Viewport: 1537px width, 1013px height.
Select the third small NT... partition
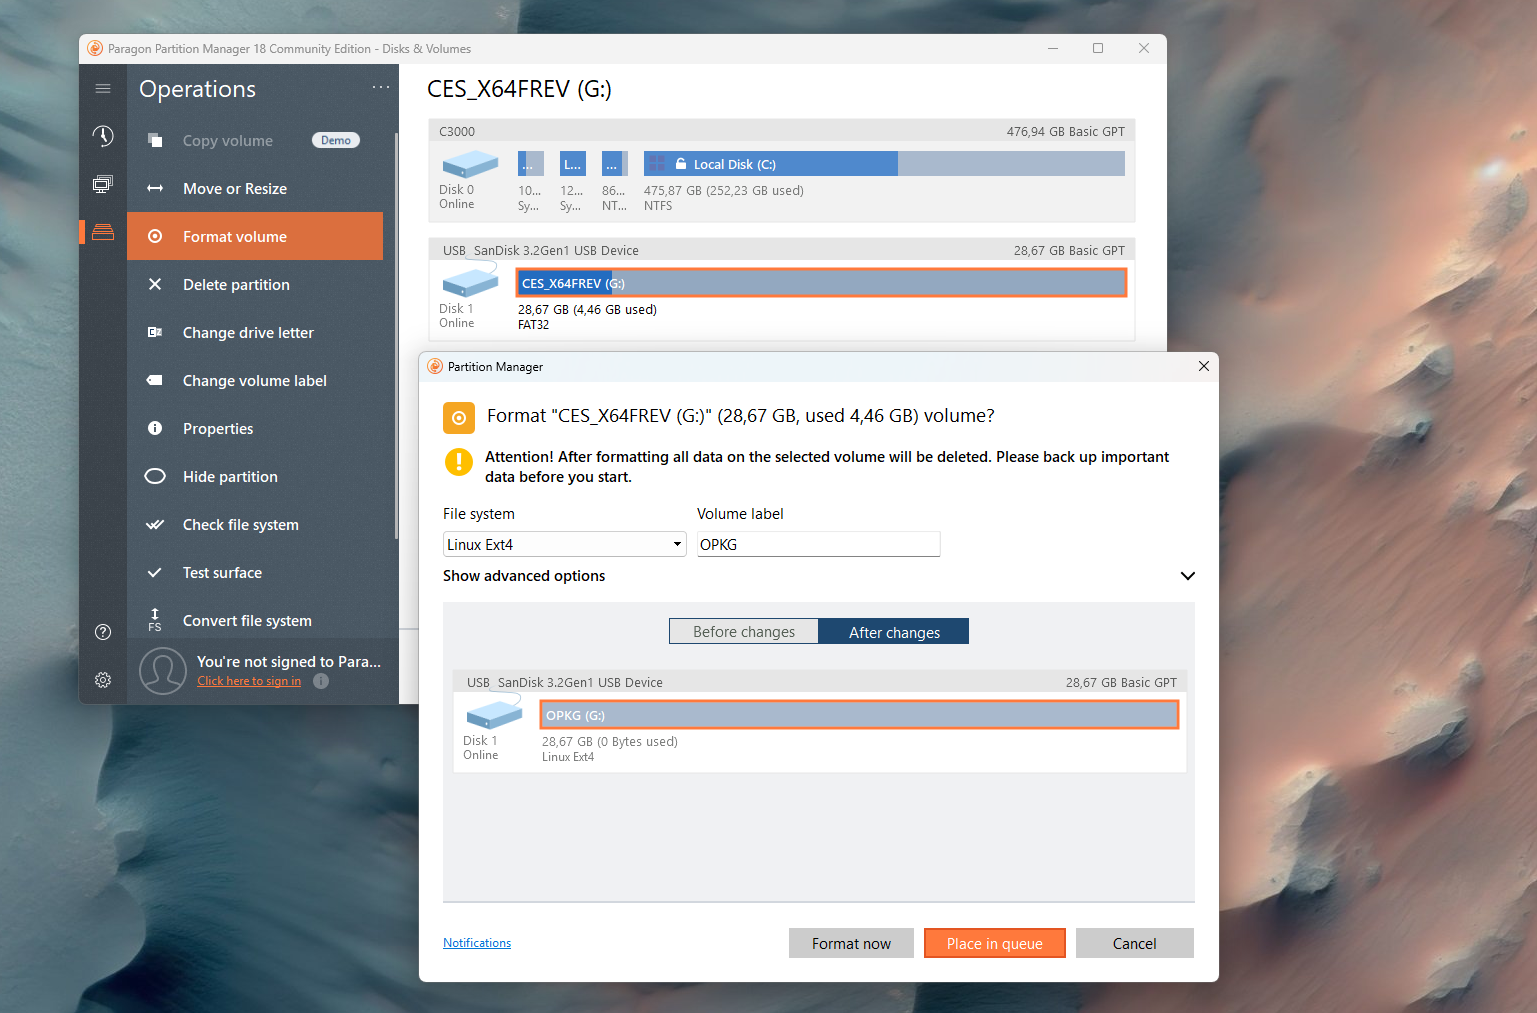coord(614,164)
